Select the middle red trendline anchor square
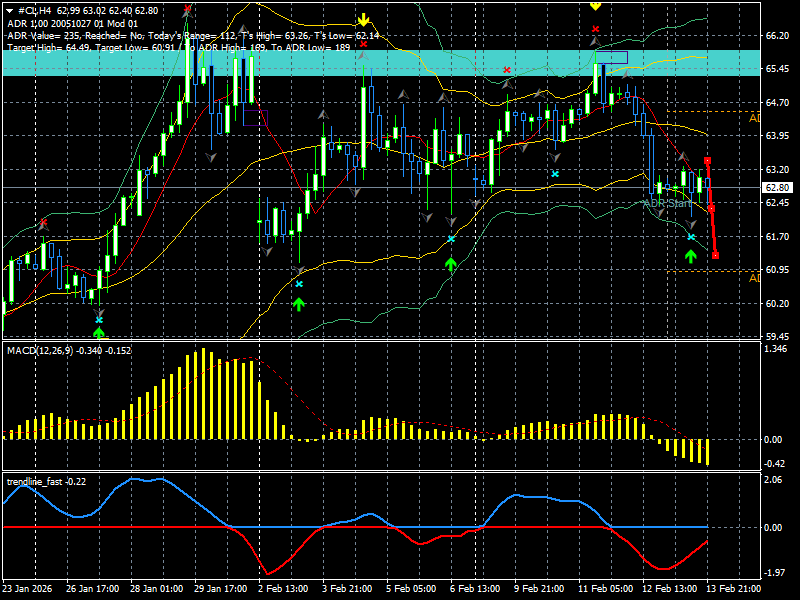The width and height of the screenshot is (800, 600). [x=711, y=209]
